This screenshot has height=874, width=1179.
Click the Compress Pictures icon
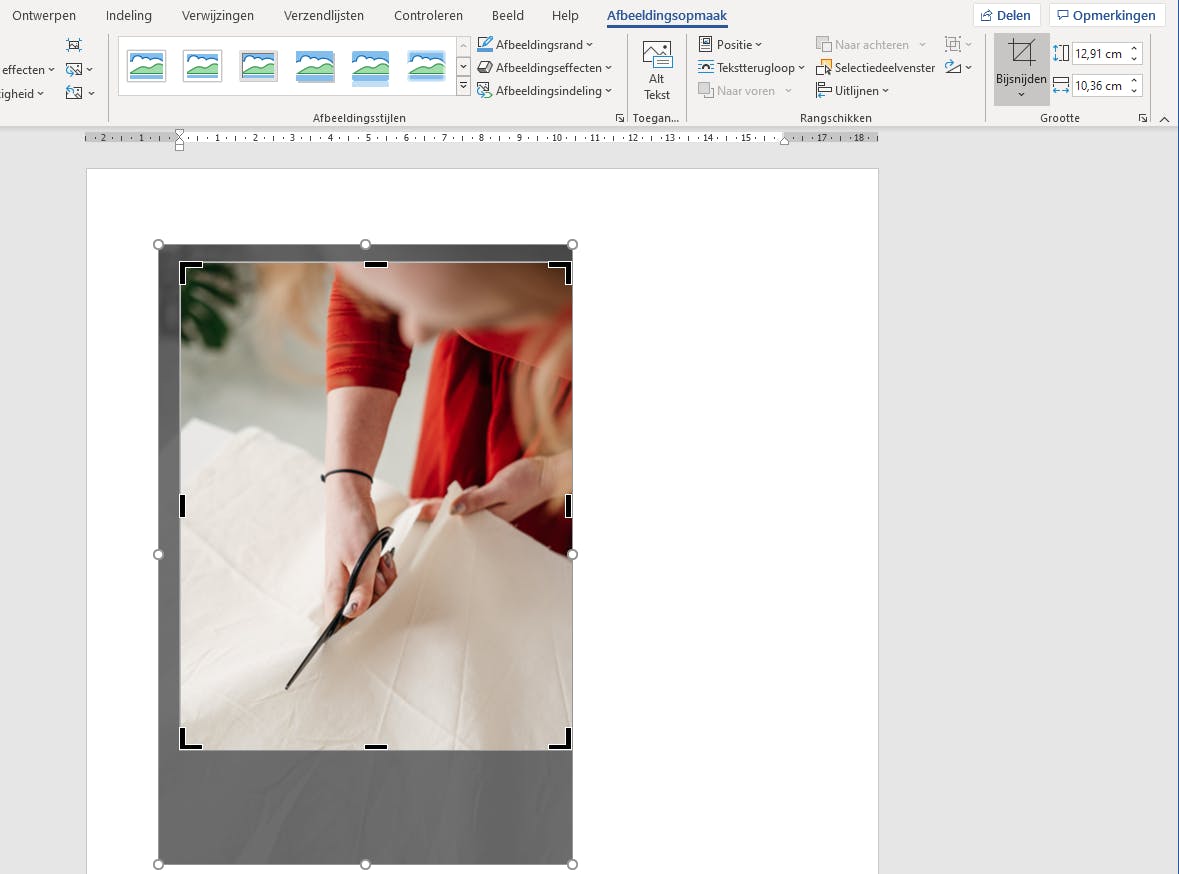pyautogui.click(x=74, y=45)
